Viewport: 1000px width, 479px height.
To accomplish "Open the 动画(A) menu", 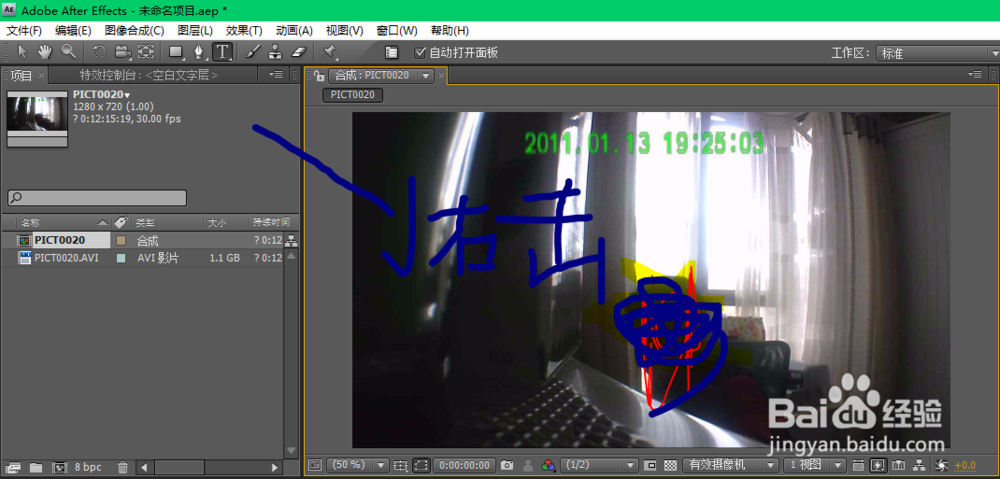I will 294,31.
